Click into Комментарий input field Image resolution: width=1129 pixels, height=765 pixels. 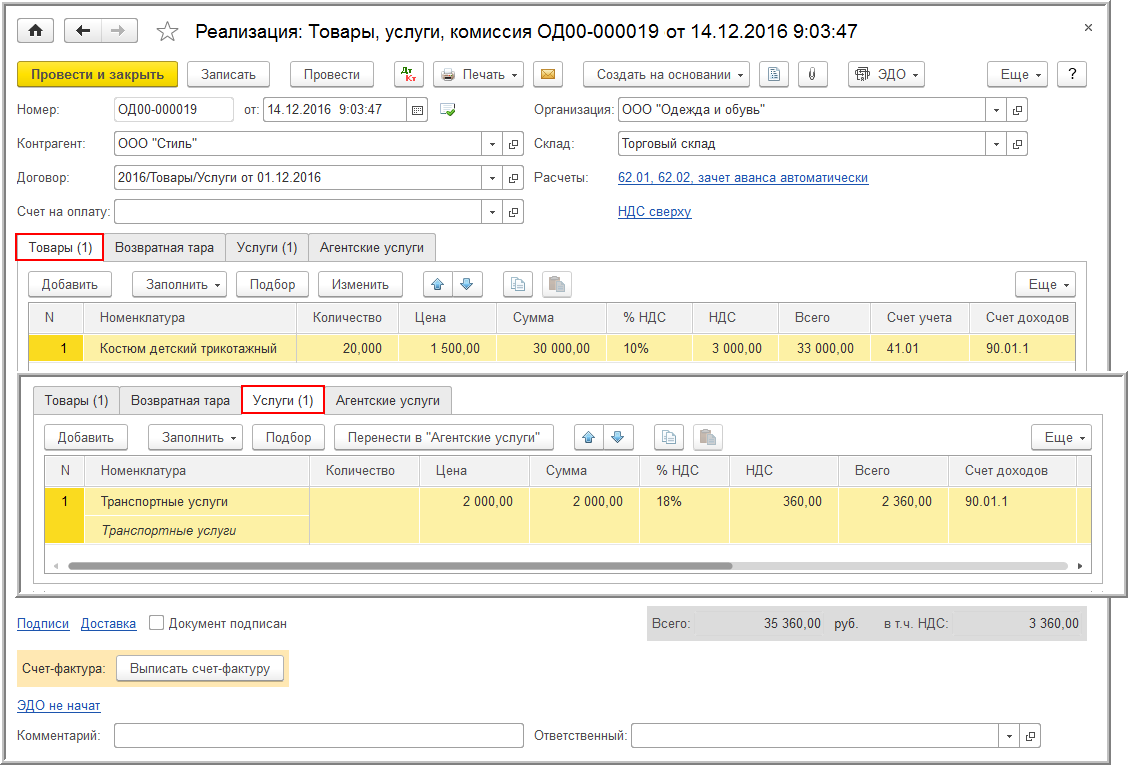click(x=318, y=735)
